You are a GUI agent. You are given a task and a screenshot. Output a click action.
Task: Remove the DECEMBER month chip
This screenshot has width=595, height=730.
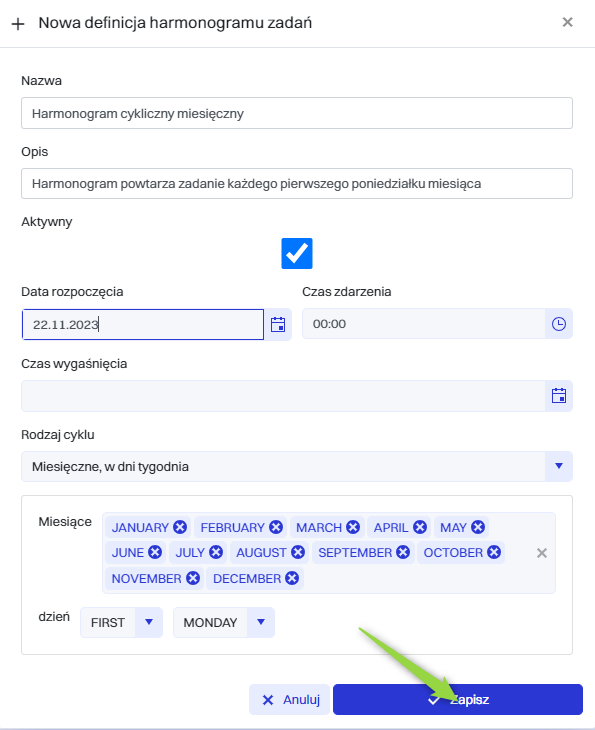tap(292, 578)
